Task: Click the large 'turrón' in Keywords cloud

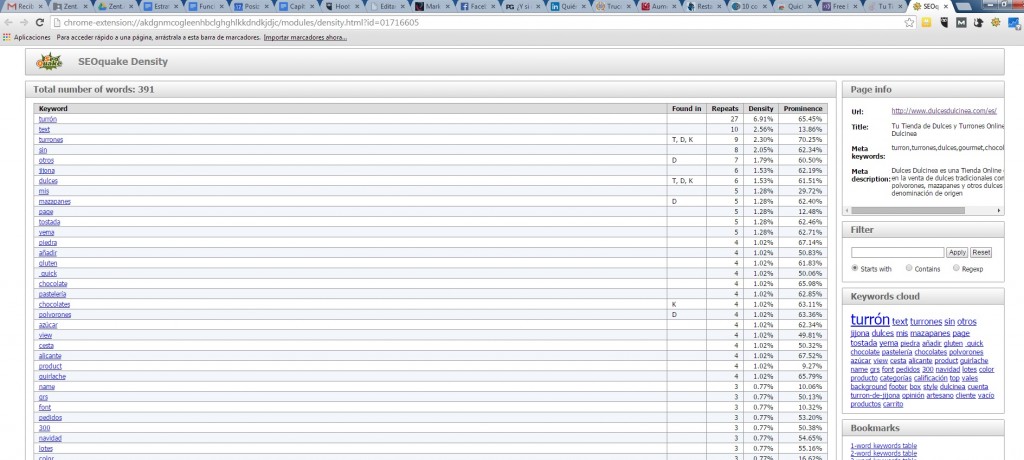Action: [x=870, y=320]
